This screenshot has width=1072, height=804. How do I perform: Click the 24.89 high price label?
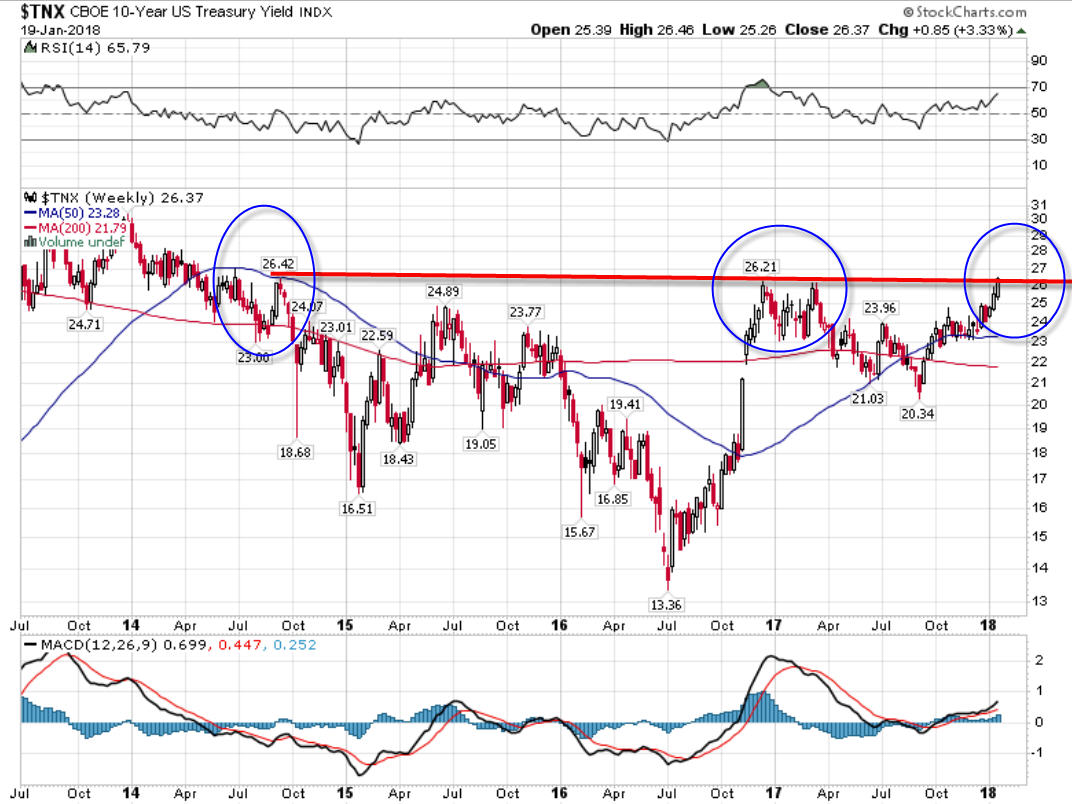443,292
